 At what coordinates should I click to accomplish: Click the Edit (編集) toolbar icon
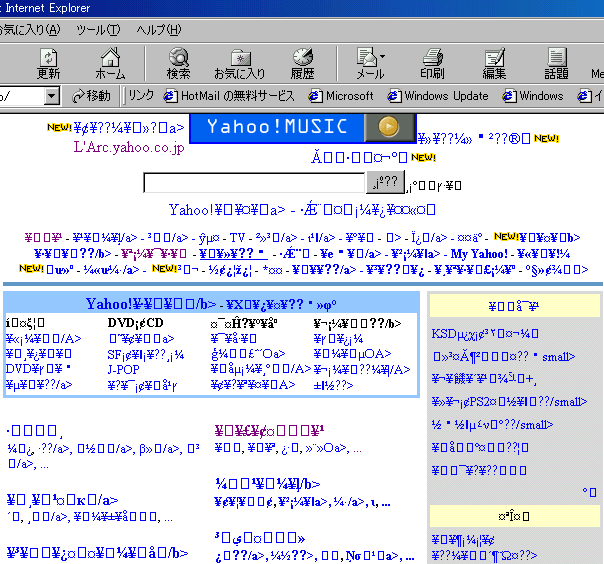click(494, 63)
